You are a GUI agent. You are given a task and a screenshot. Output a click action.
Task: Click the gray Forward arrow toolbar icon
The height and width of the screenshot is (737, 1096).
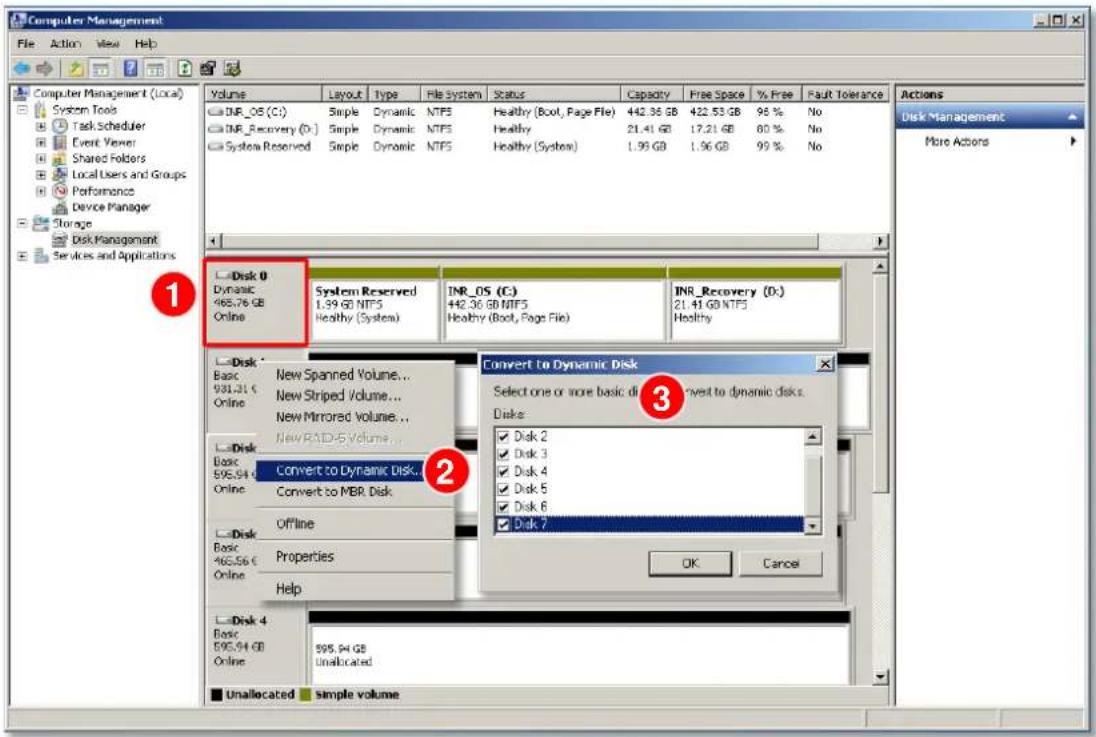(44, 69)
